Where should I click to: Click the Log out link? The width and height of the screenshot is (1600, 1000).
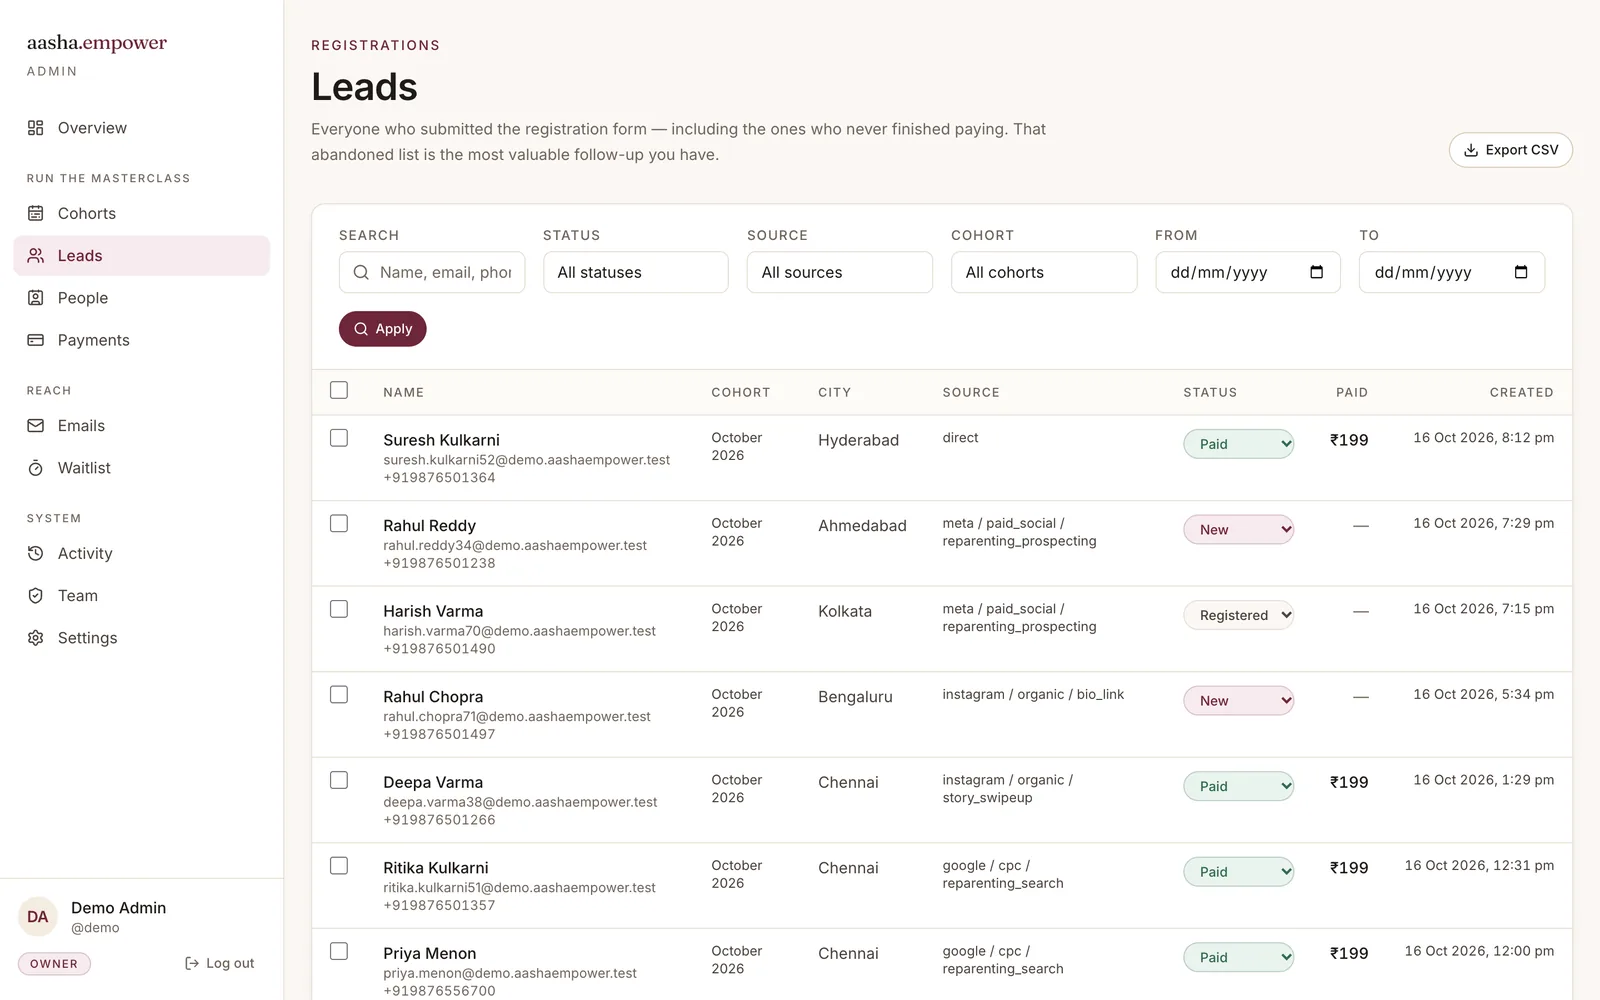click(x=219, y=963)
